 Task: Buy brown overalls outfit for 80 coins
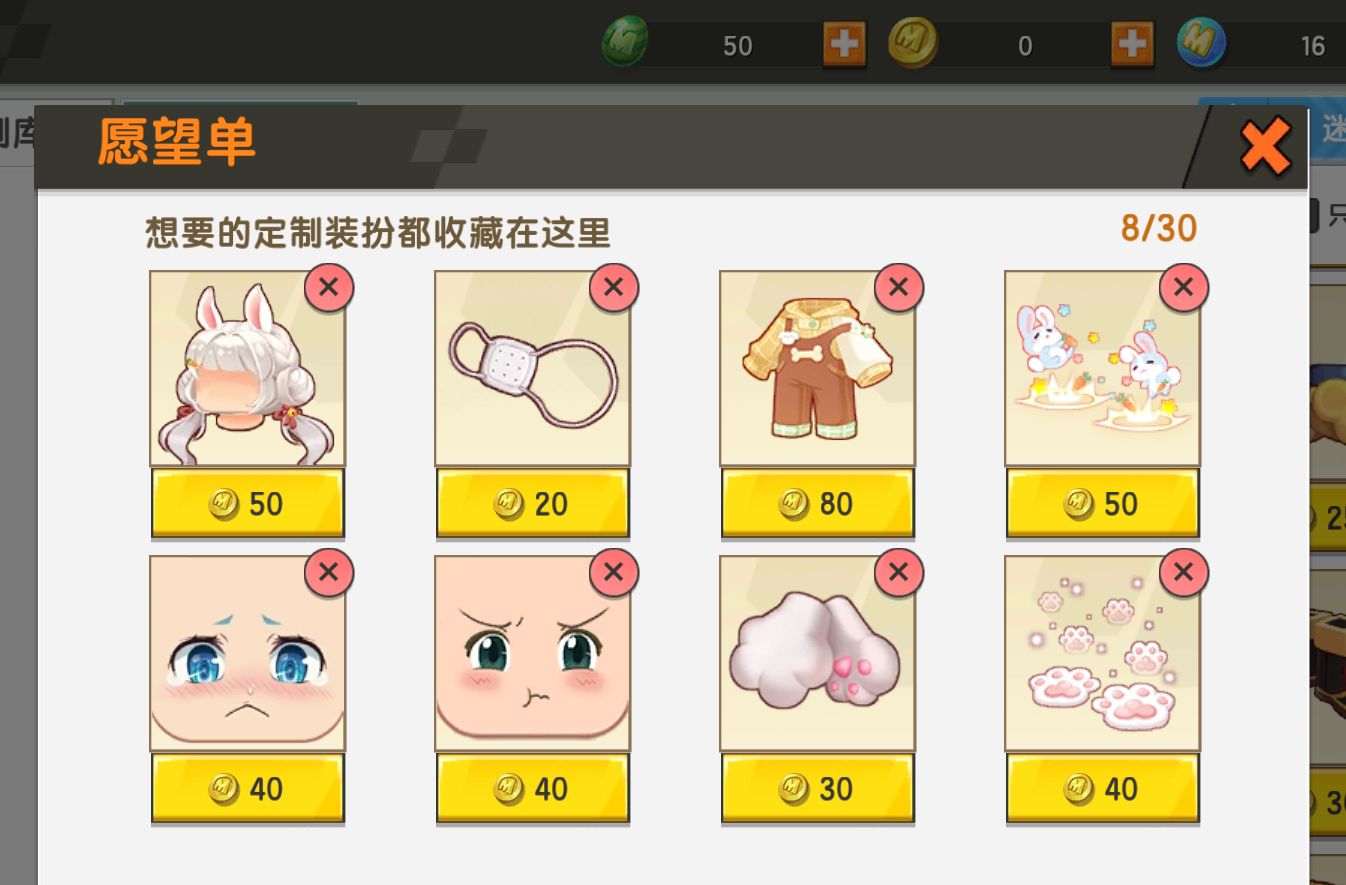pos(817,504)
